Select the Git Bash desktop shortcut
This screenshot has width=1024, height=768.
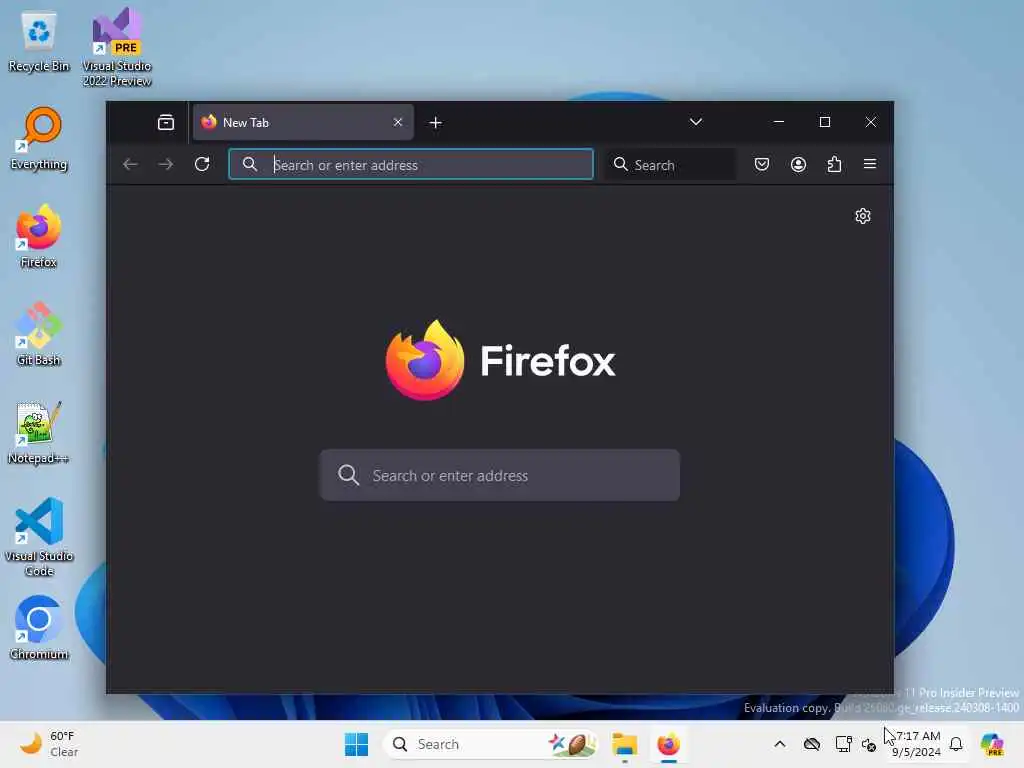(39, 334)
